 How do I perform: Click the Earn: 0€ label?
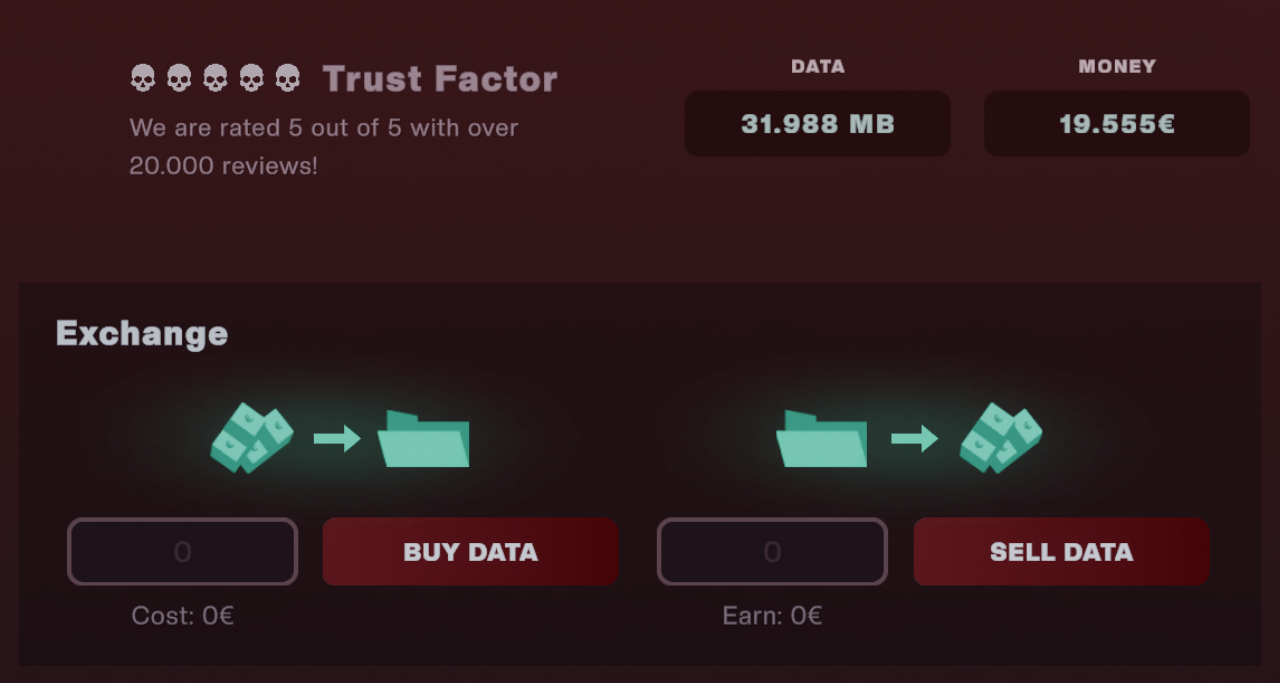[772, 615]
